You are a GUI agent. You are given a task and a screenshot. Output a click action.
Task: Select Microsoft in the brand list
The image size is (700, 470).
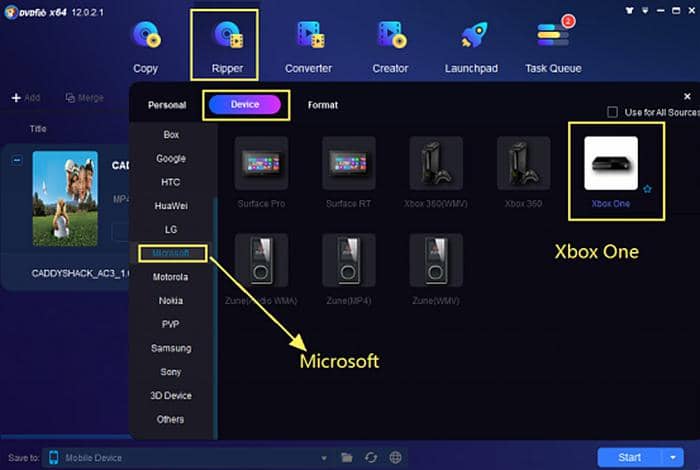coord(171,253)
